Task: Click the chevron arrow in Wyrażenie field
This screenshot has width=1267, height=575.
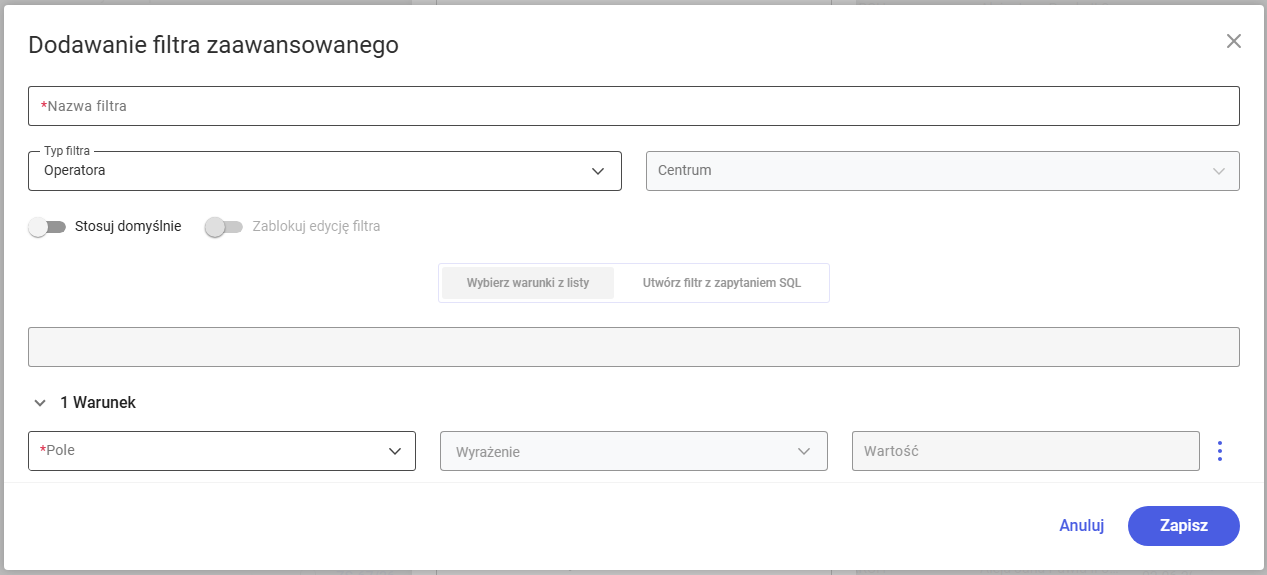Action: point(804,451)
